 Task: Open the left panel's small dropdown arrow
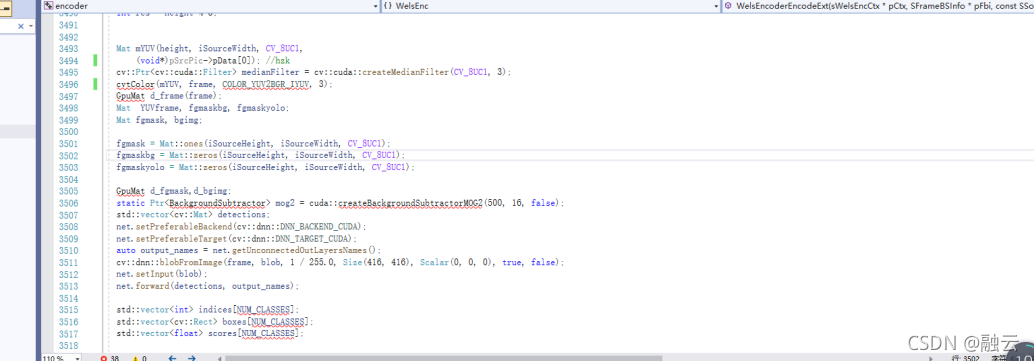[31, 26]
